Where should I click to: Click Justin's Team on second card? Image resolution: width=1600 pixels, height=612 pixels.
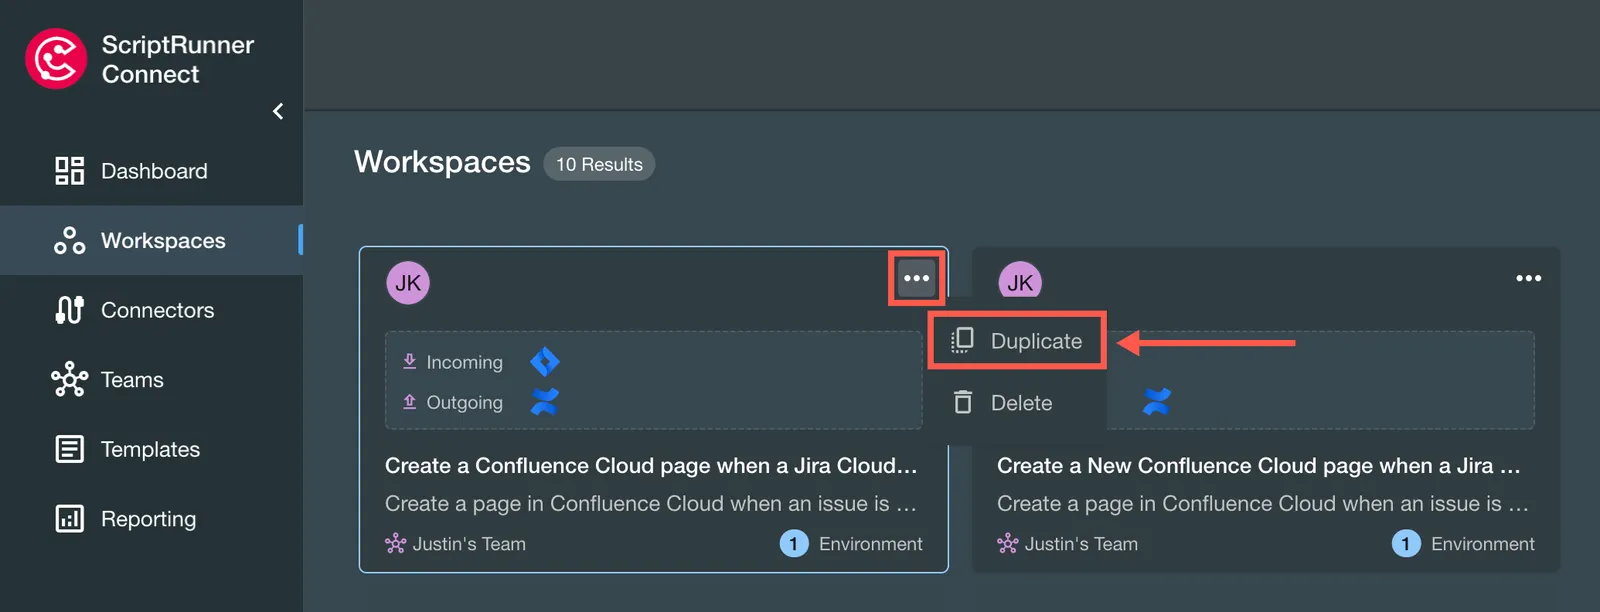click(x=1081, y=544)
